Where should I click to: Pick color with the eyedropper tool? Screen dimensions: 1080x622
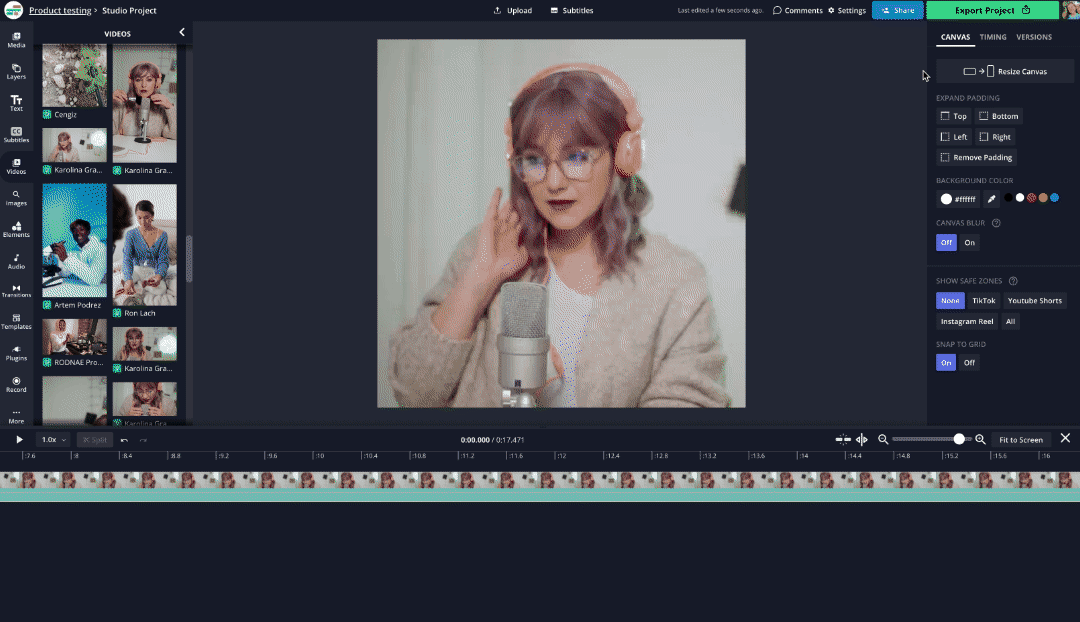click(x=991, y=199)
